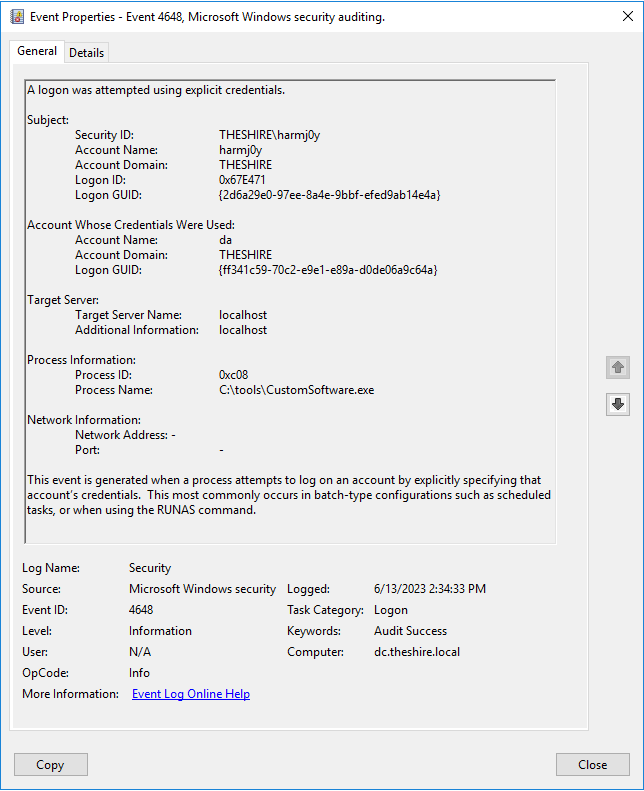
Task: Click the Account Whose Credentials Were Used heading
Action: pos(131,225)
